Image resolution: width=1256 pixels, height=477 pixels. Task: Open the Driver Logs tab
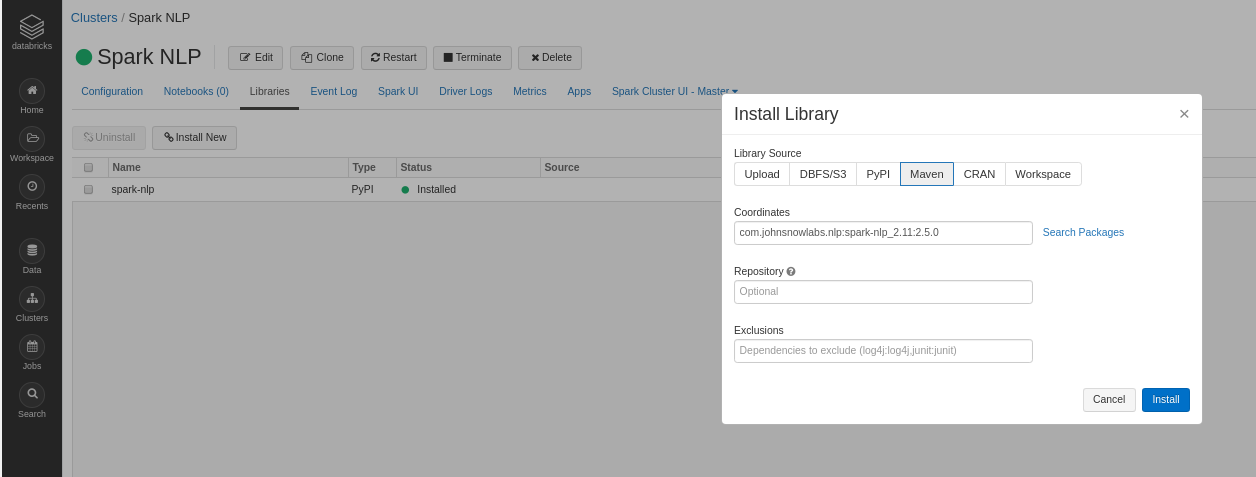(x=466, y=91)
